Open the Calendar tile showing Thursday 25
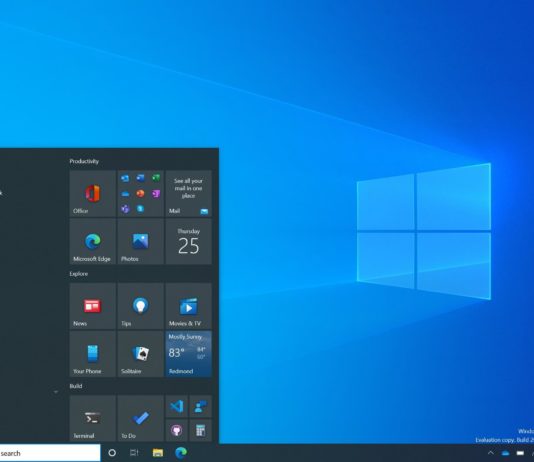The height and width of the screenshot is (462, 534). 188,241
